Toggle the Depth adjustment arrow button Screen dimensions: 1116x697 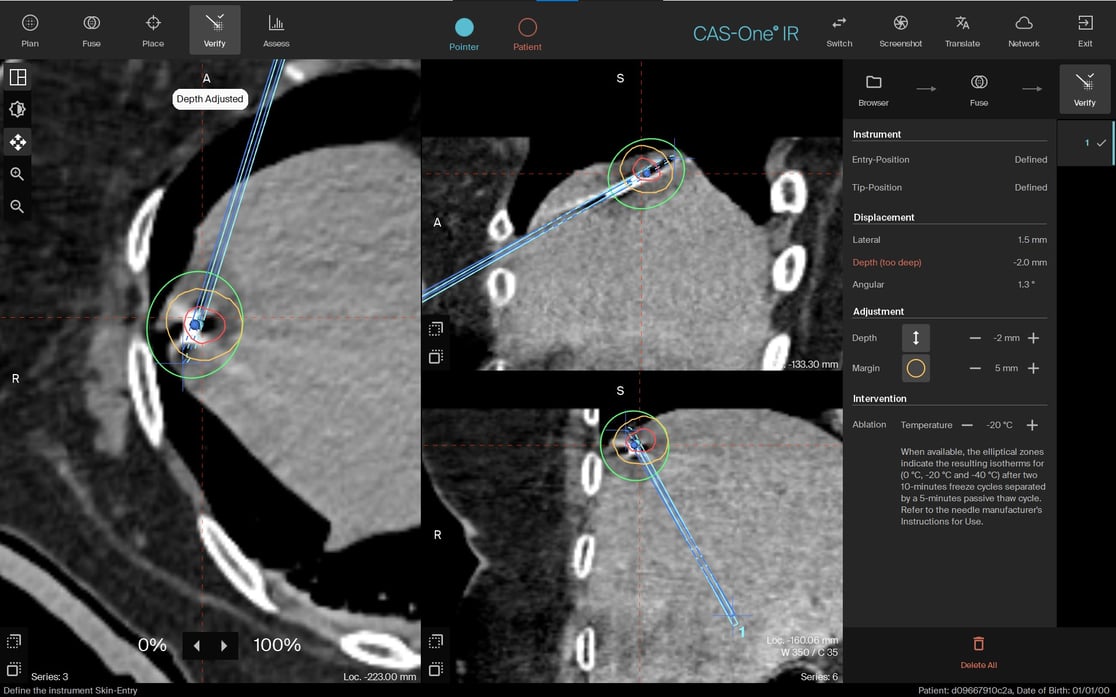click(915, 338)
